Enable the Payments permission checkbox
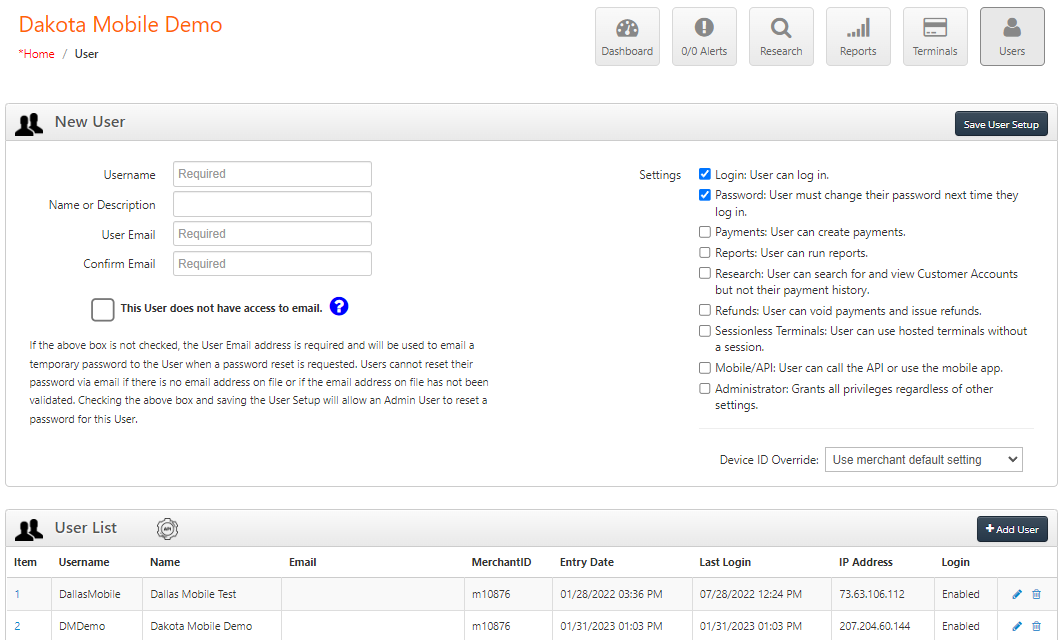The width and height of the screenshot is (1060, 640). click(705, 231)
